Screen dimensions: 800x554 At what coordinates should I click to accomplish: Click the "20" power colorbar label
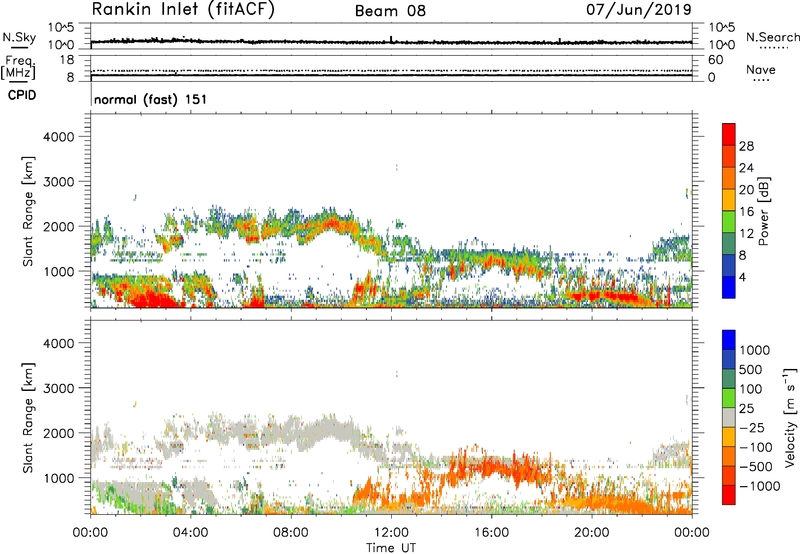click(746, 190)
